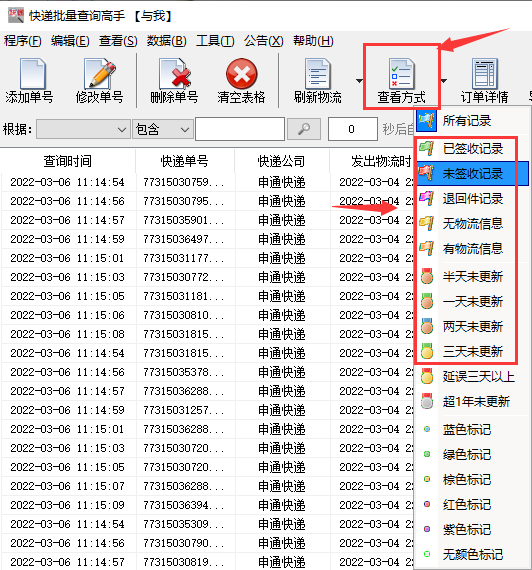Click the red 清空表格 icon
Viewport: 532px width, 570px height.
pyautogui.click(x=241, y=74)
